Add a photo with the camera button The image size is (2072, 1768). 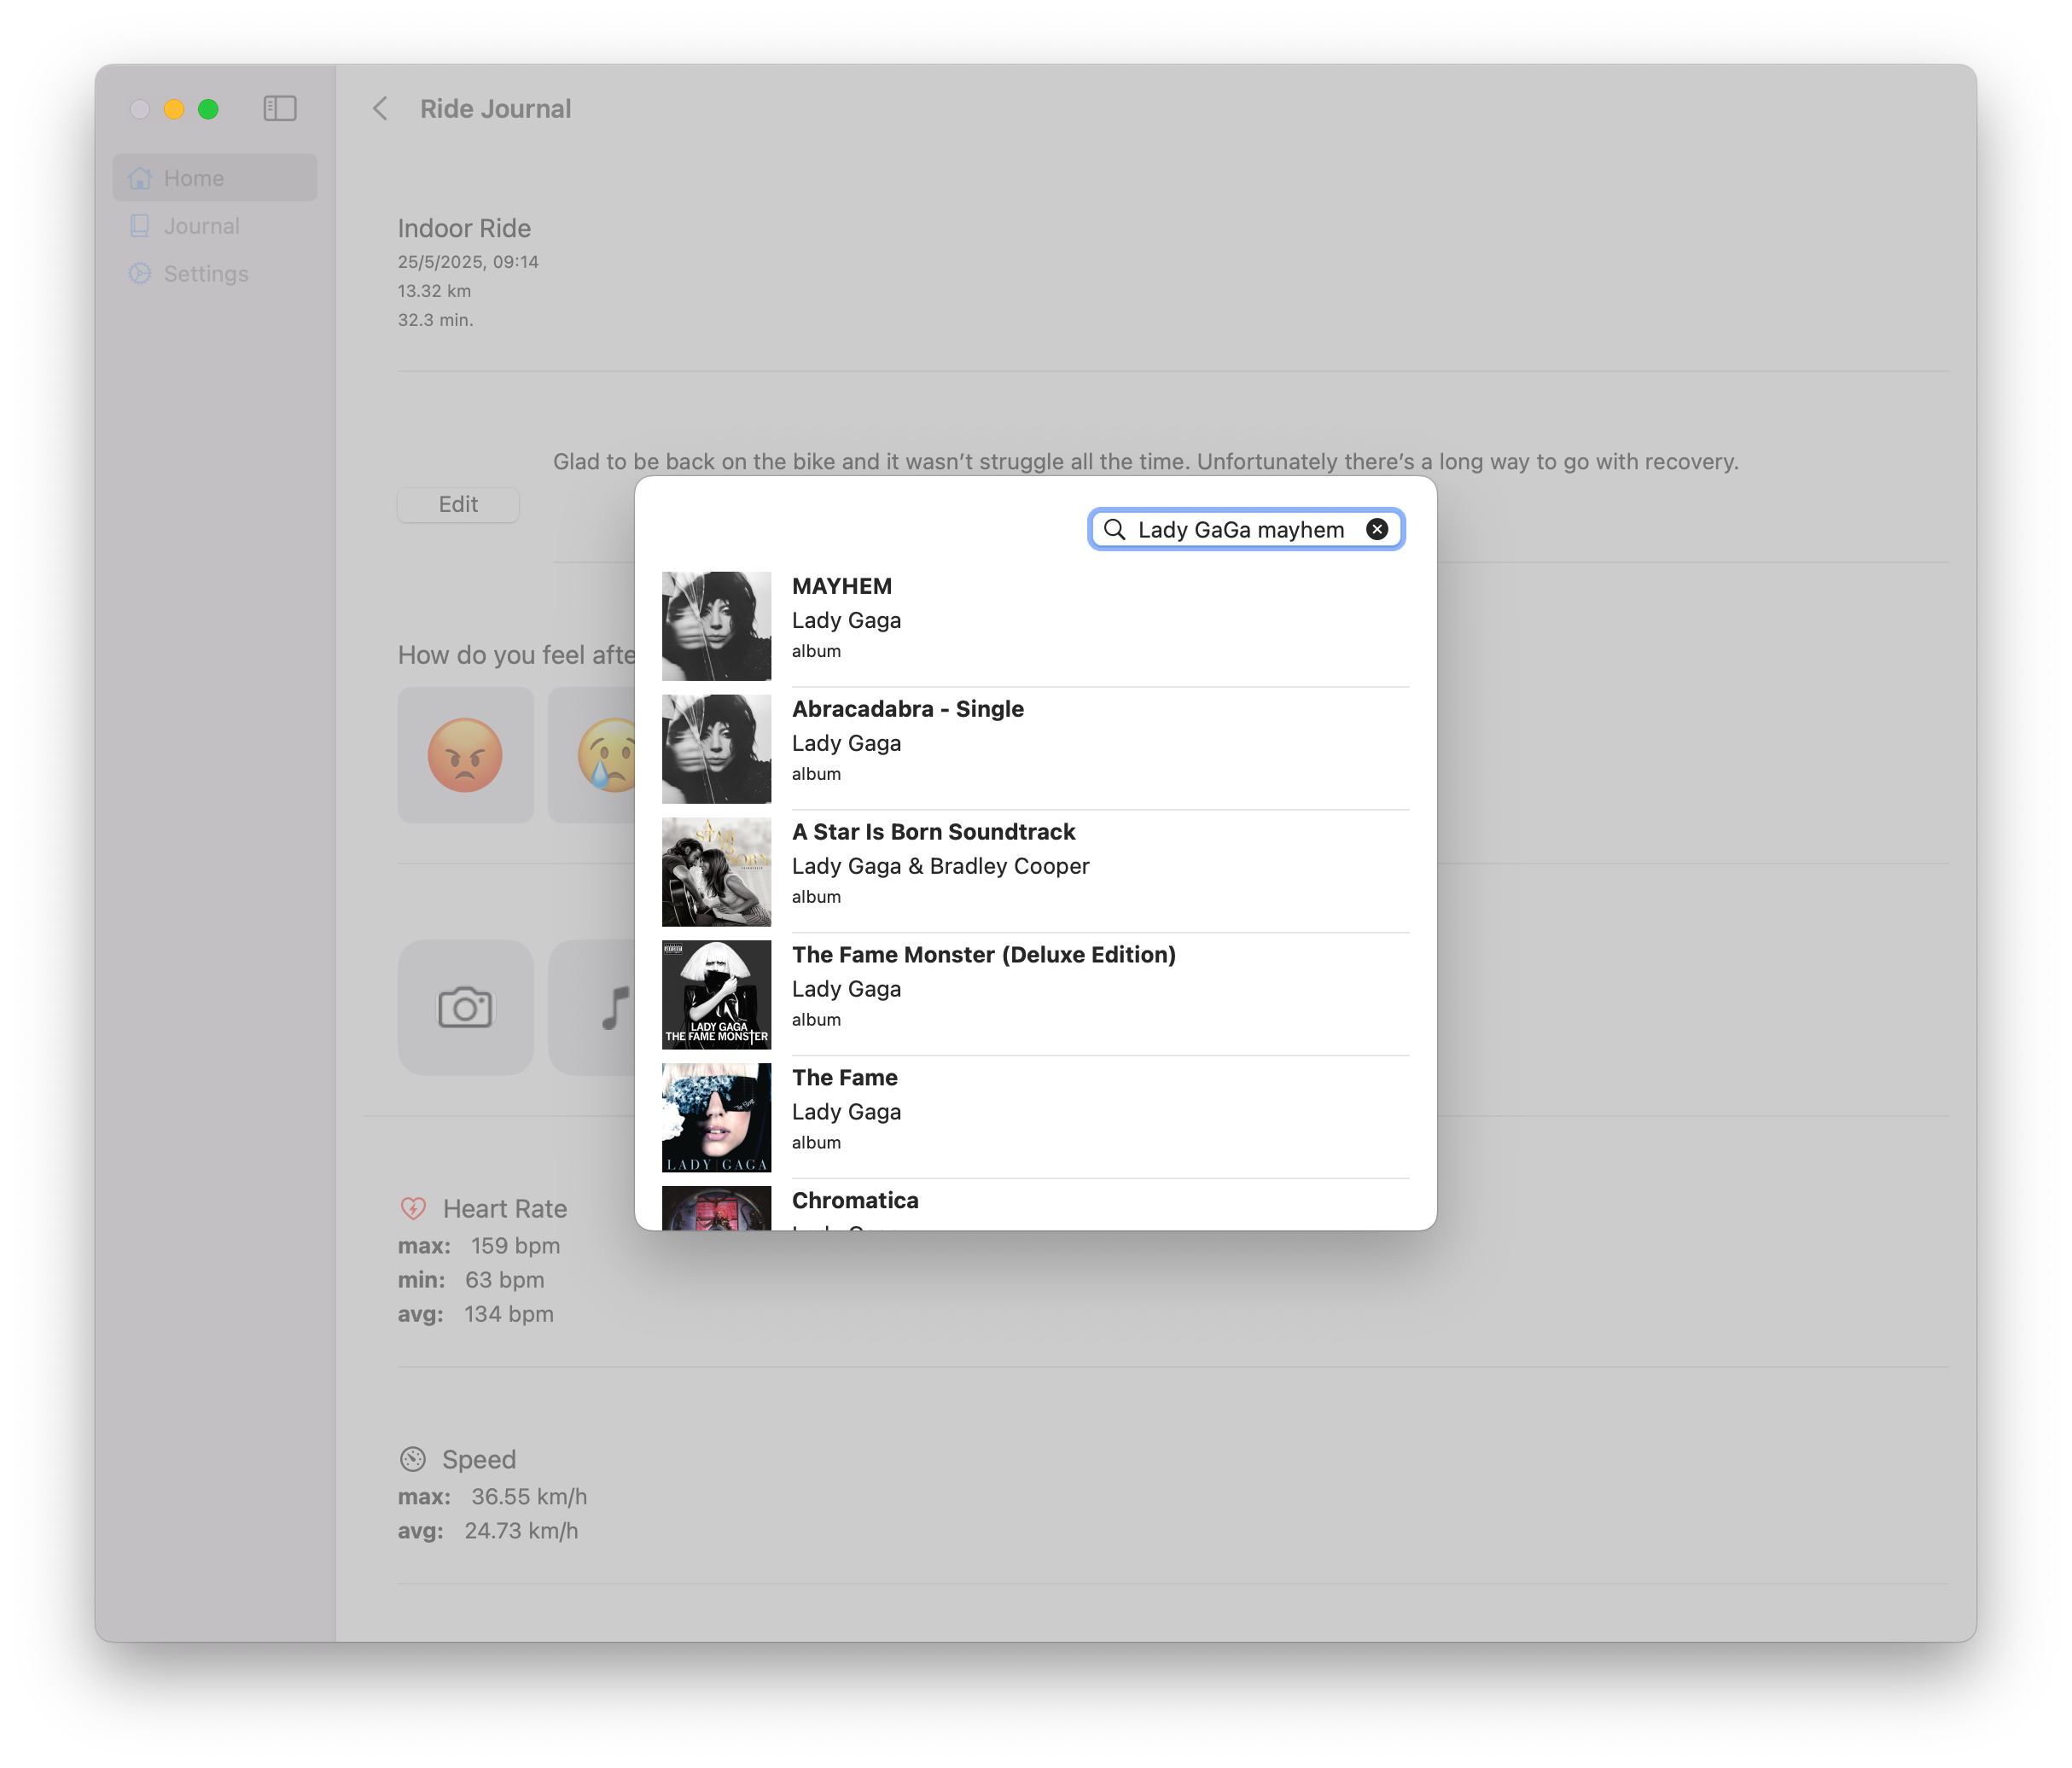click(465, 1007)
